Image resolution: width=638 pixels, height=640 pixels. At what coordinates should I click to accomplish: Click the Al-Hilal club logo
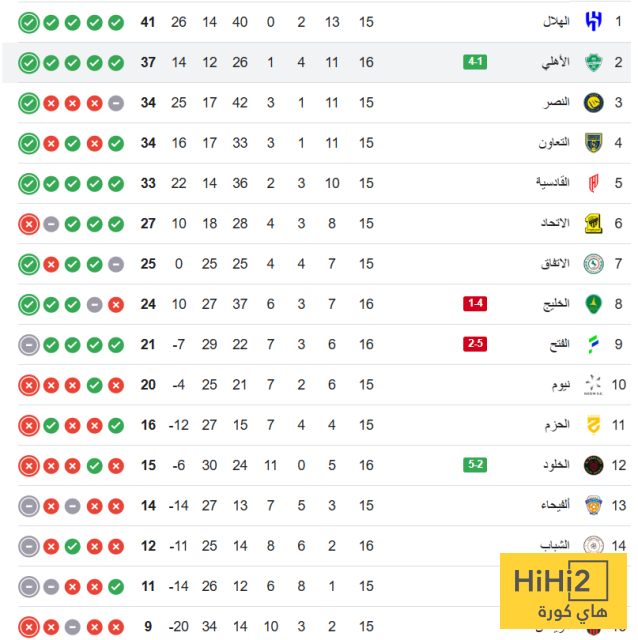tap(594, 22)
